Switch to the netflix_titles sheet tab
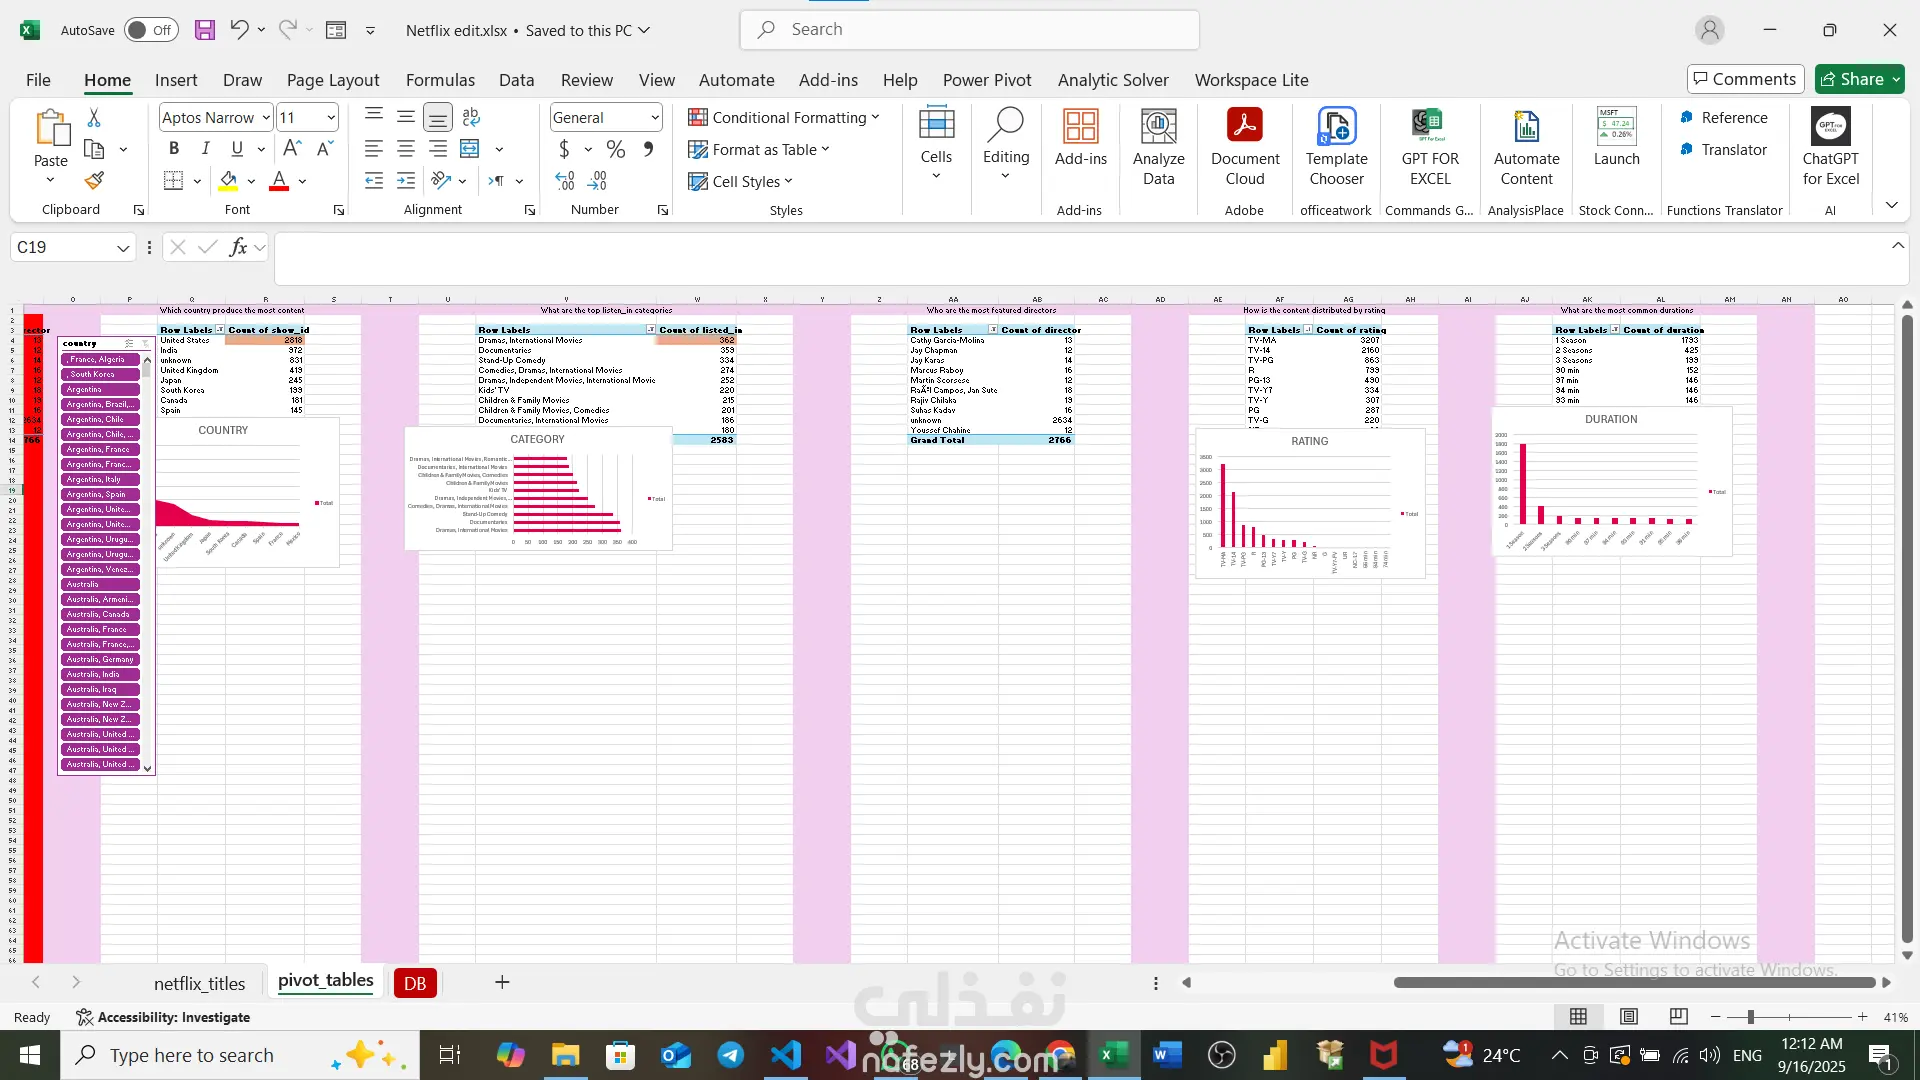The height and width of the screenshot is (1080, 1920). click(199, 983)
